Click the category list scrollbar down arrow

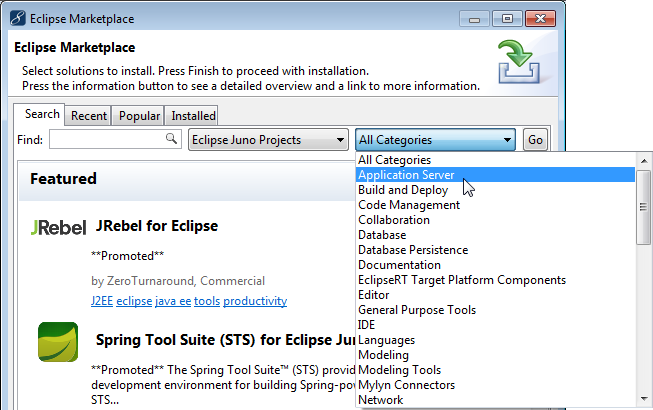(x=644, y=398)
